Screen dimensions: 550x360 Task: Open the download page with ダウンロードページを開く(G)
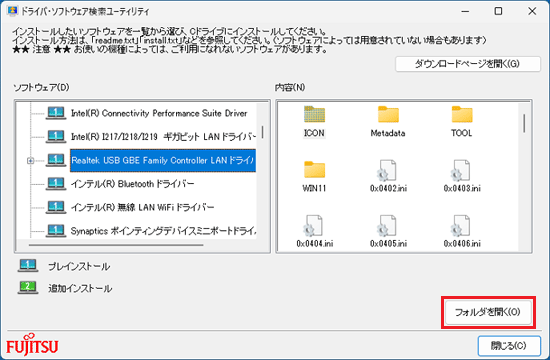(x=468, y=64)
